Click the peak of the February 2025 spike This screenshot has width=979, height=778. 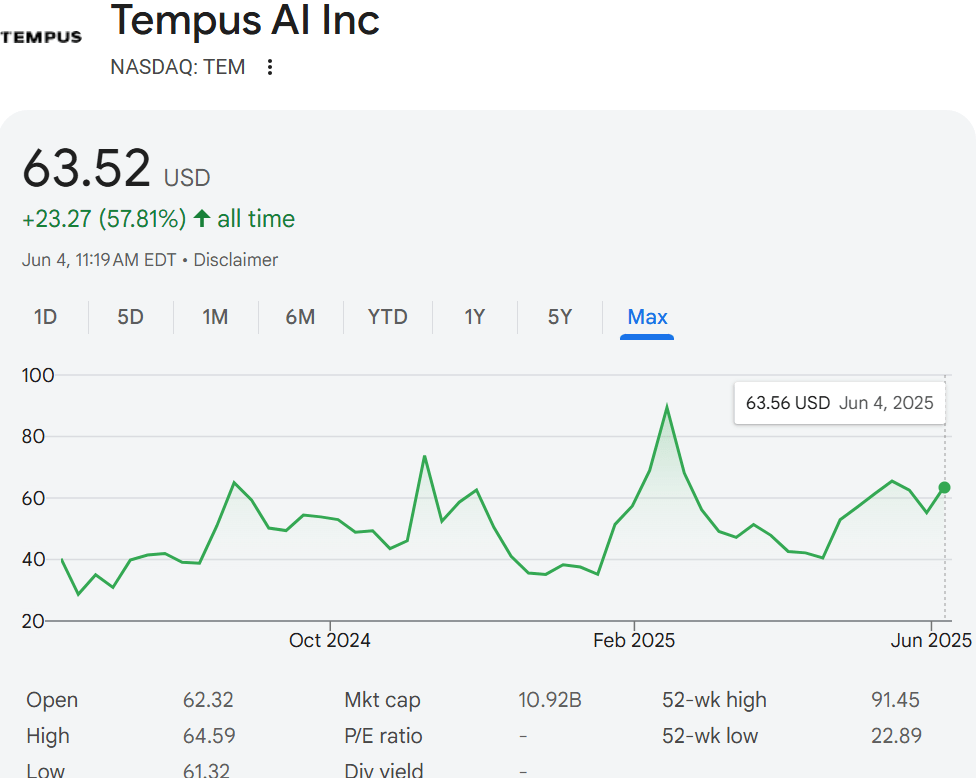667,406
